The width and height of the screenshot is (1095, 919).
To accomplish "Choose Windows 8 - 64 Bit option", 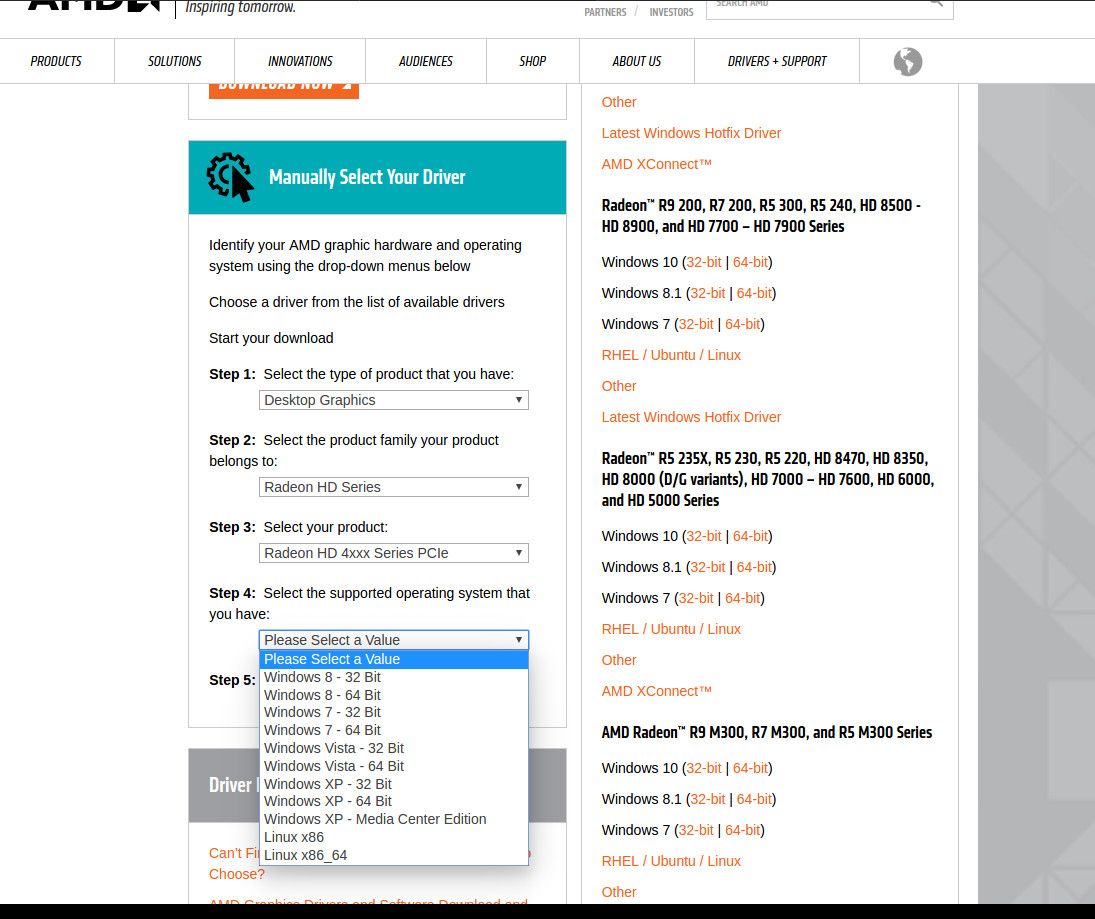I will pyautogui.click(x=393, y=695).
